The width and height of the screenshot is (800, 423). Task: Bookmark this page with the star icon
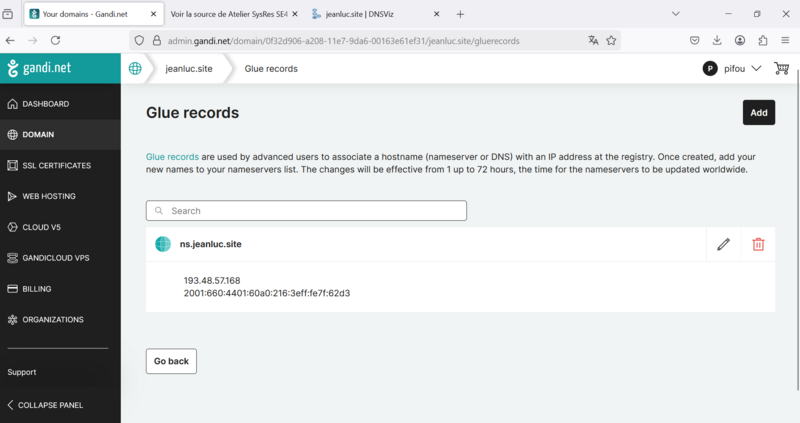(x=611, y=40)
